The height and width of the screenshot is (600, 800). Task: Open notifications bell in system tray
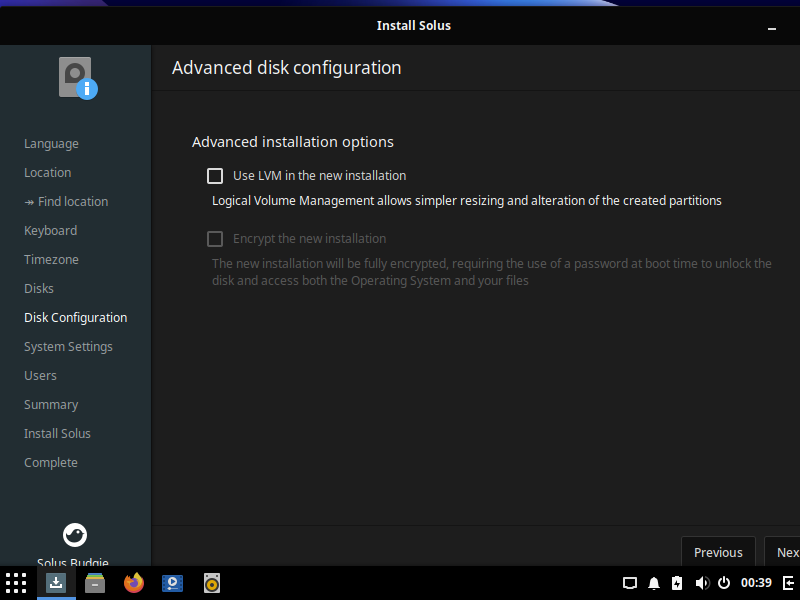(x=654, y=583)
